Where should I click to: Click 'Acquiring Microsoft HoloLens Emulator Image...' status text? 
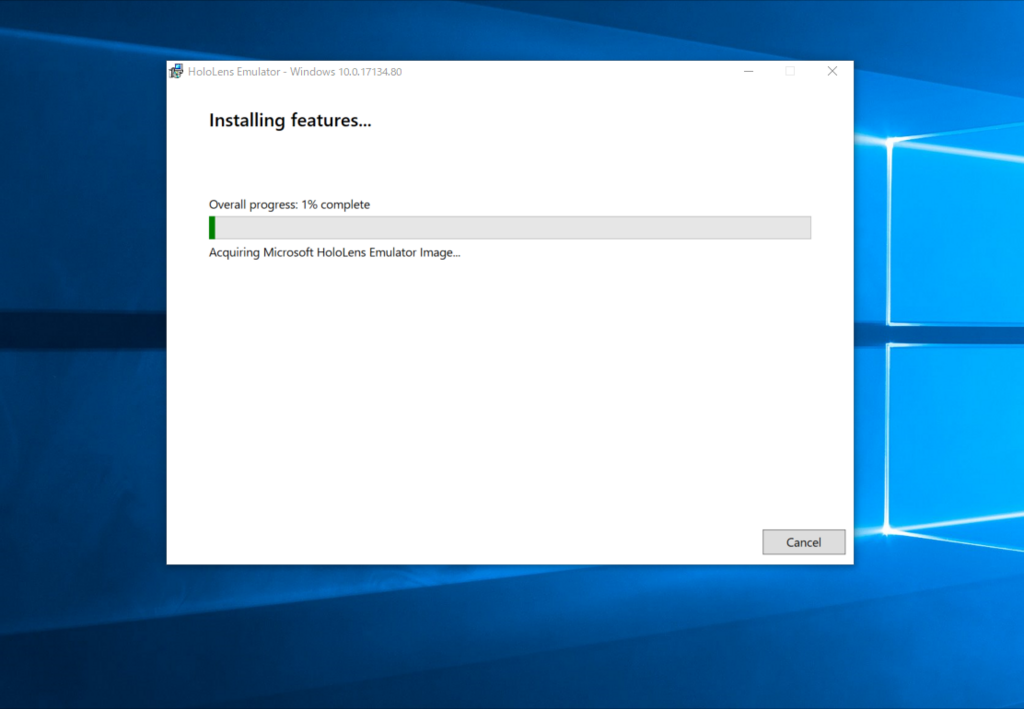334,252
